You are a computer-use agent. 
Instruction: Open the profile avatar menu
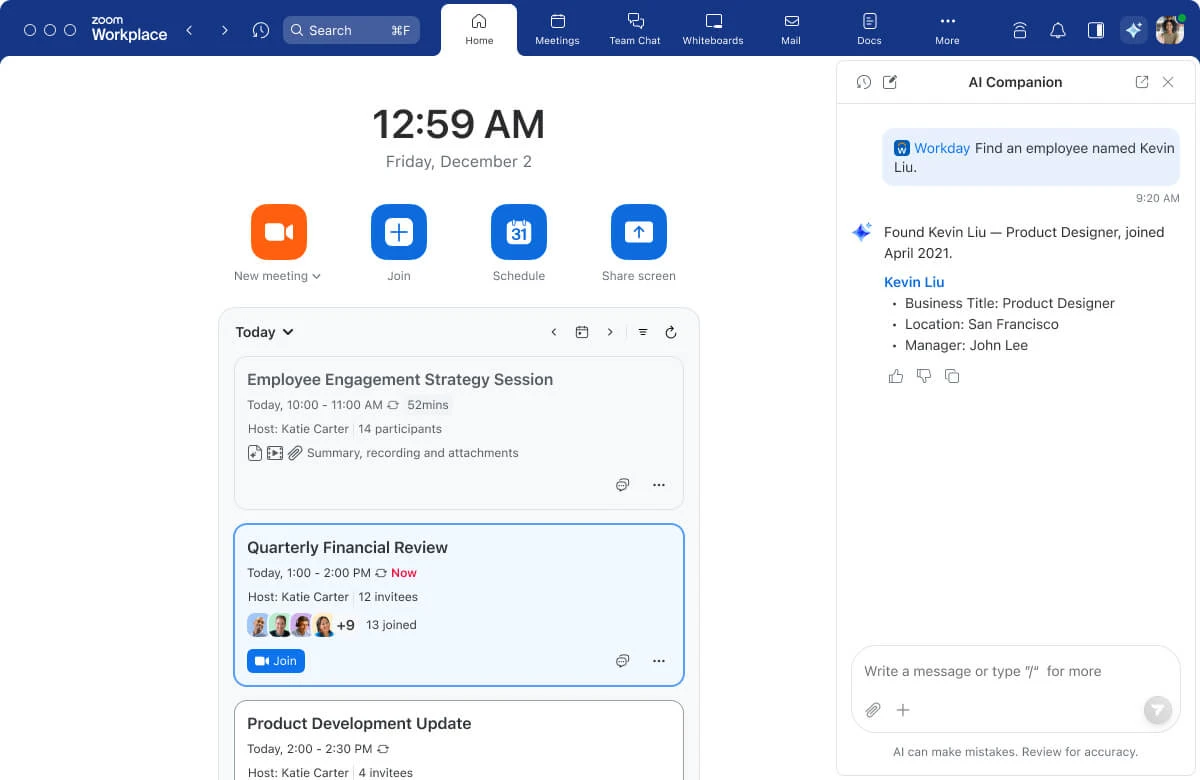pos(1169,30)
